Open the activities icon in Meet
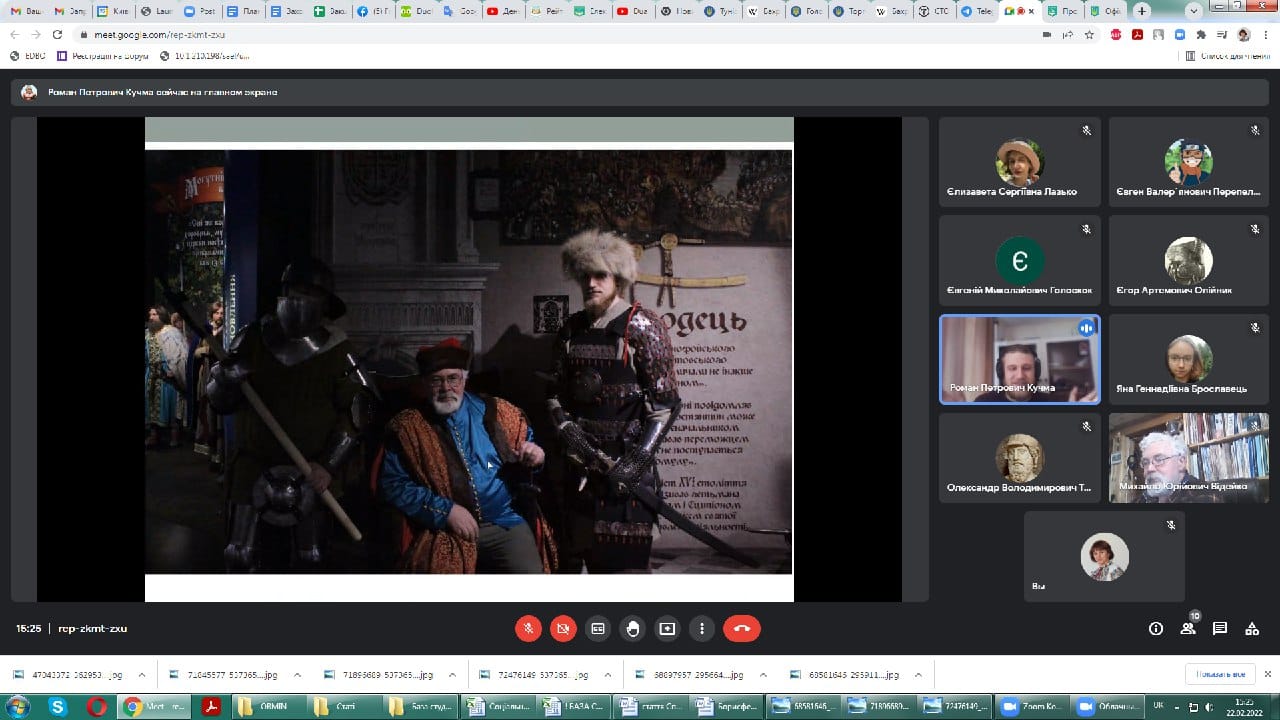Image resolution: width=1280 pixels, height=720 pixels. [x=1252, y=629]
